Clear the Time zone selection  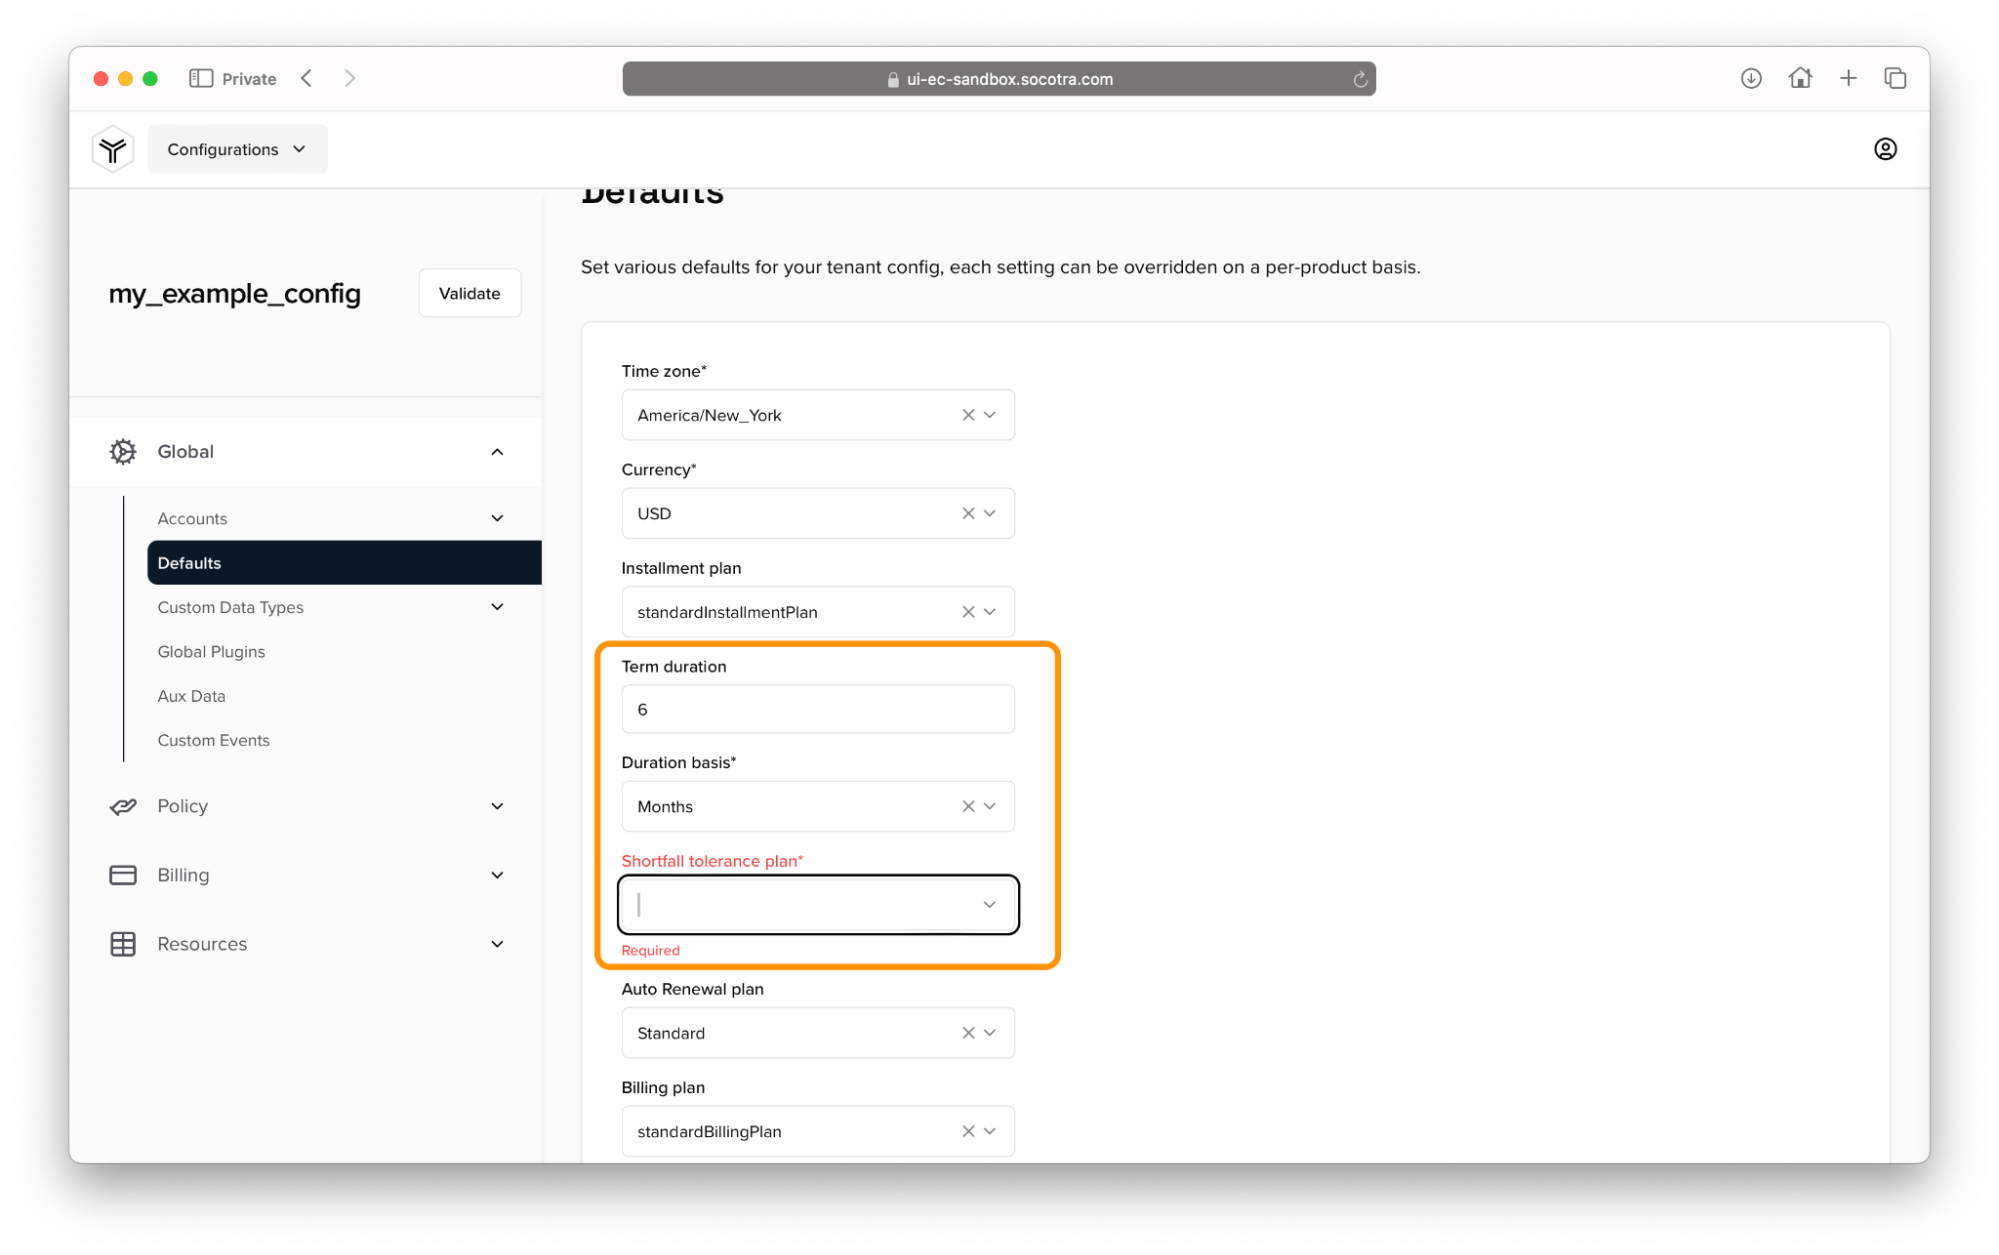click(967, 415)
